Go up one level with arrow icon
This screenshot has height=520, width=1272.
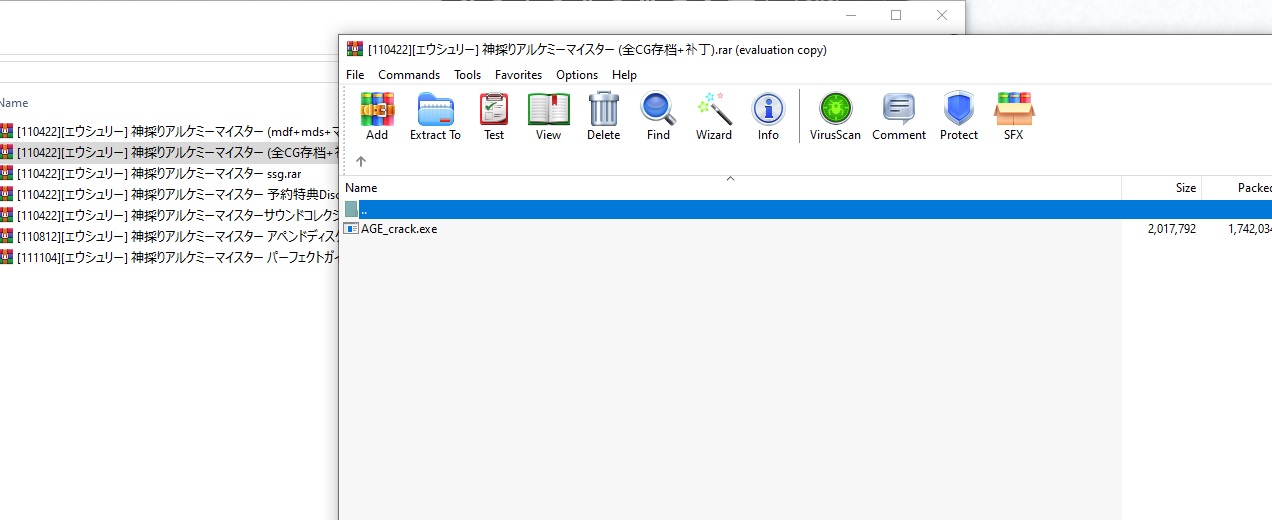coord(361,161)
